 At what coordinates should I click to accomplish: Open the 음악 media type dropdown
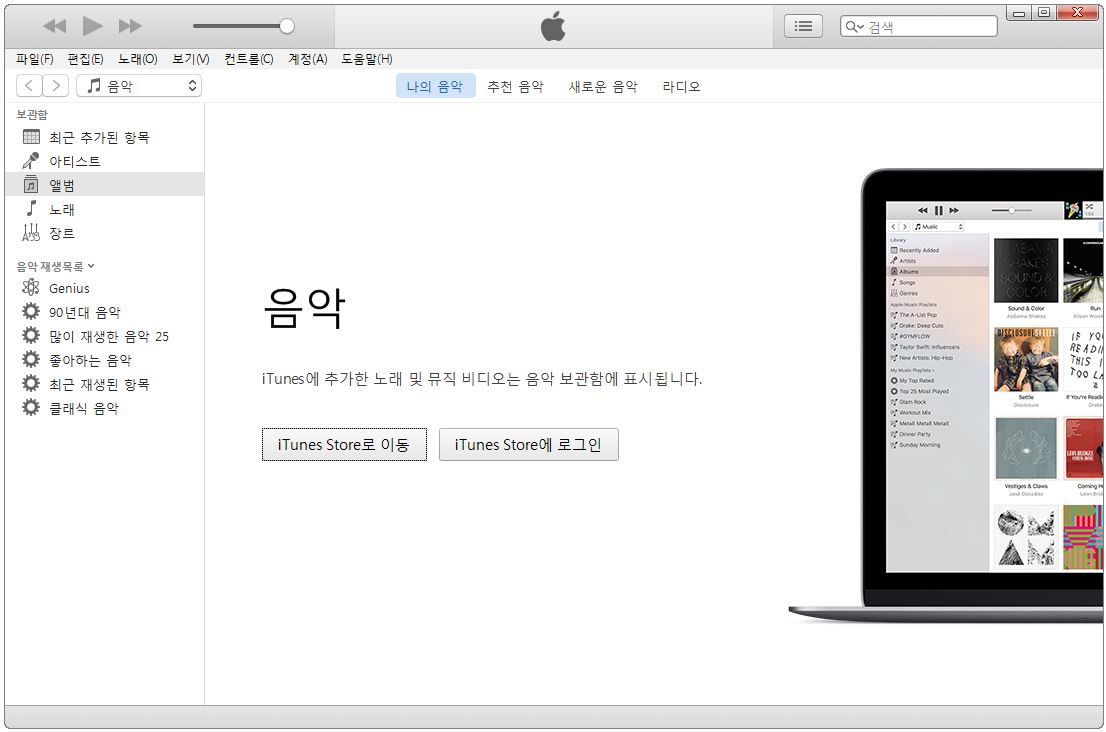click(139, 86)
